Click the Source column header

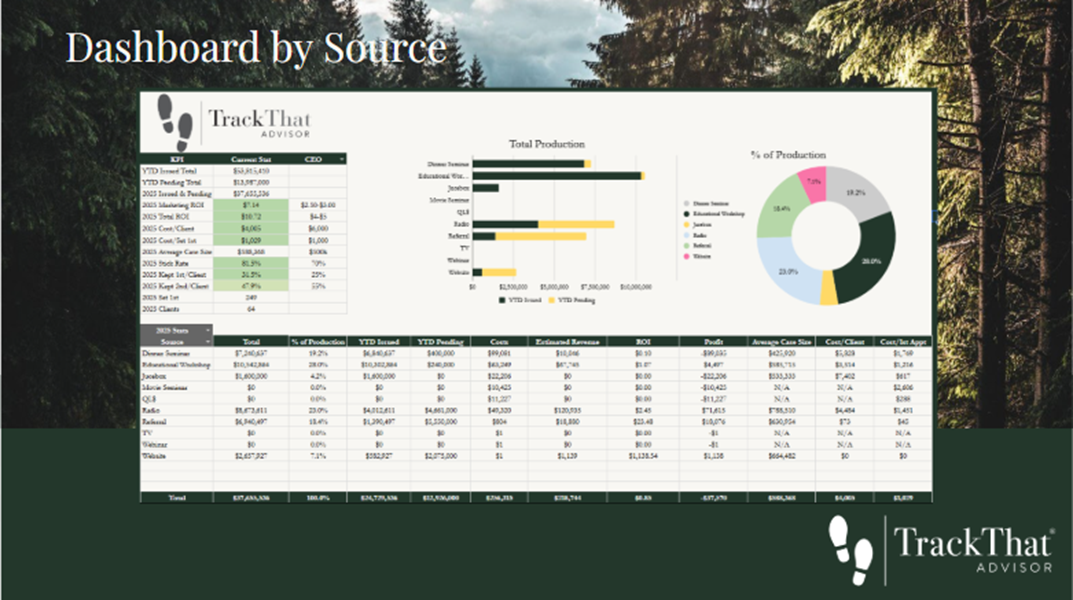pyautogui.click(x=175, y=341)
